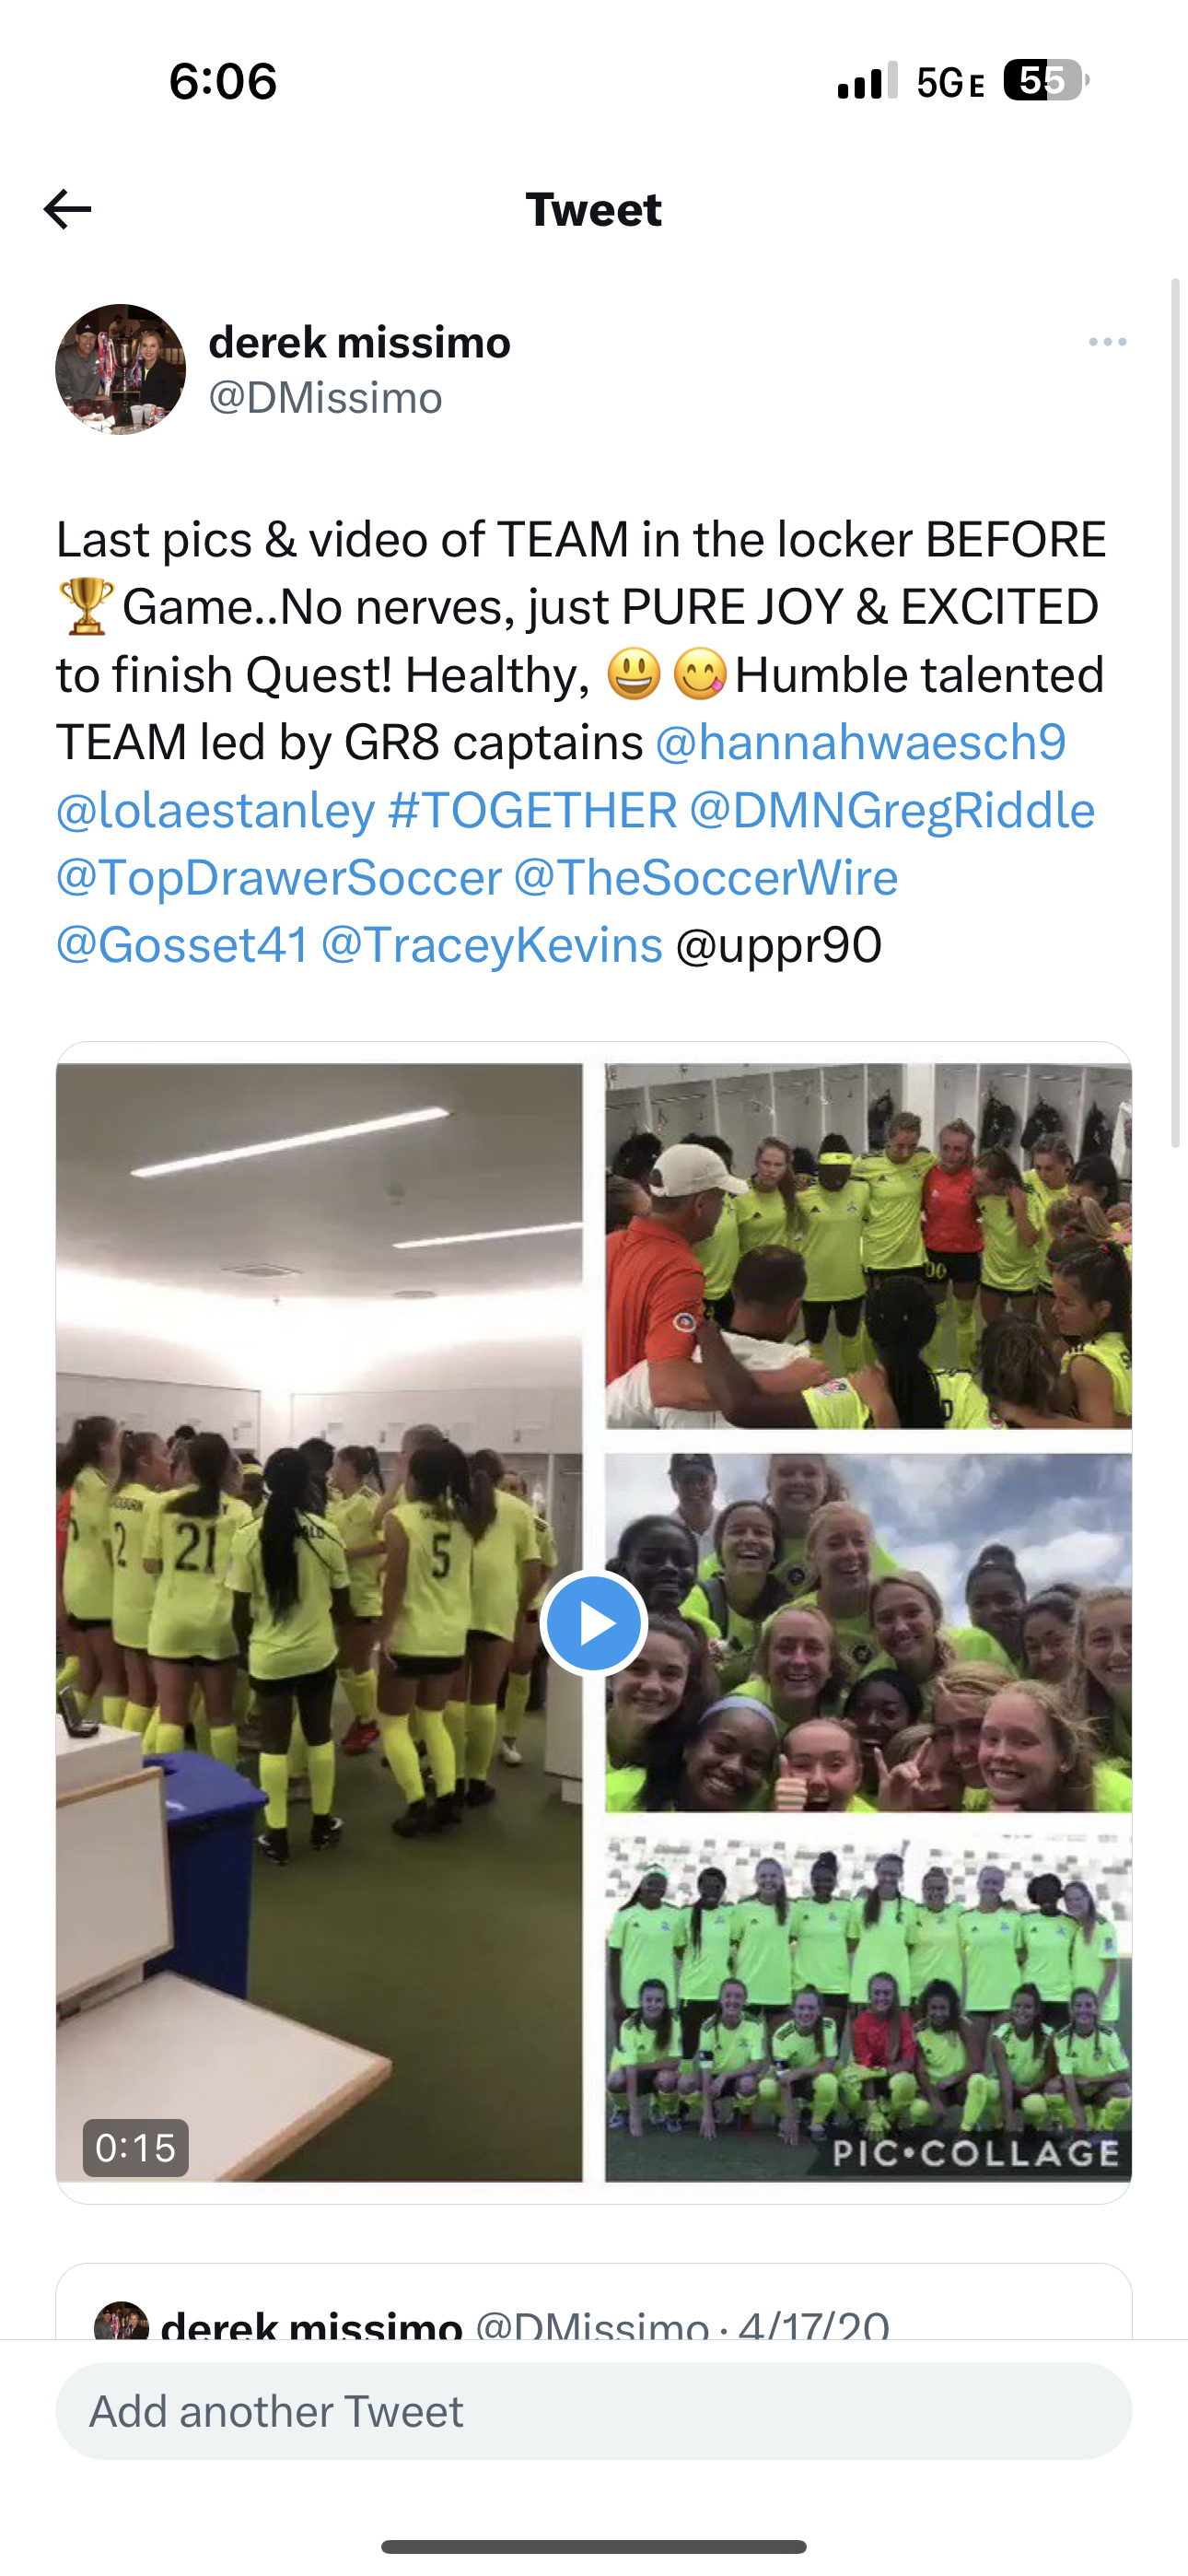Visit the @TopDrawerSoccer profile link

pyautogui.click(x=279, y=877)
